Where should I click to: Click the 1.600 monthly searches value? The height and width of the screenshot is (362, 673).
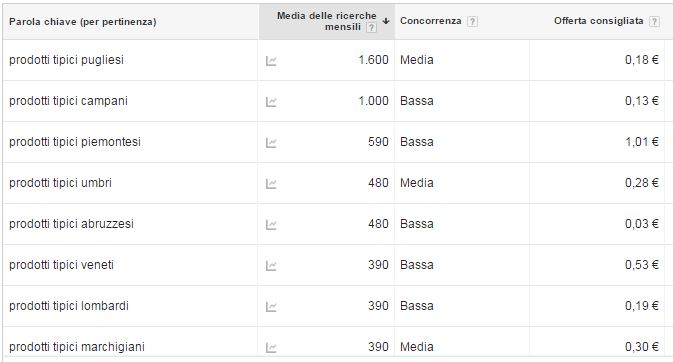(x=373, y=60)
